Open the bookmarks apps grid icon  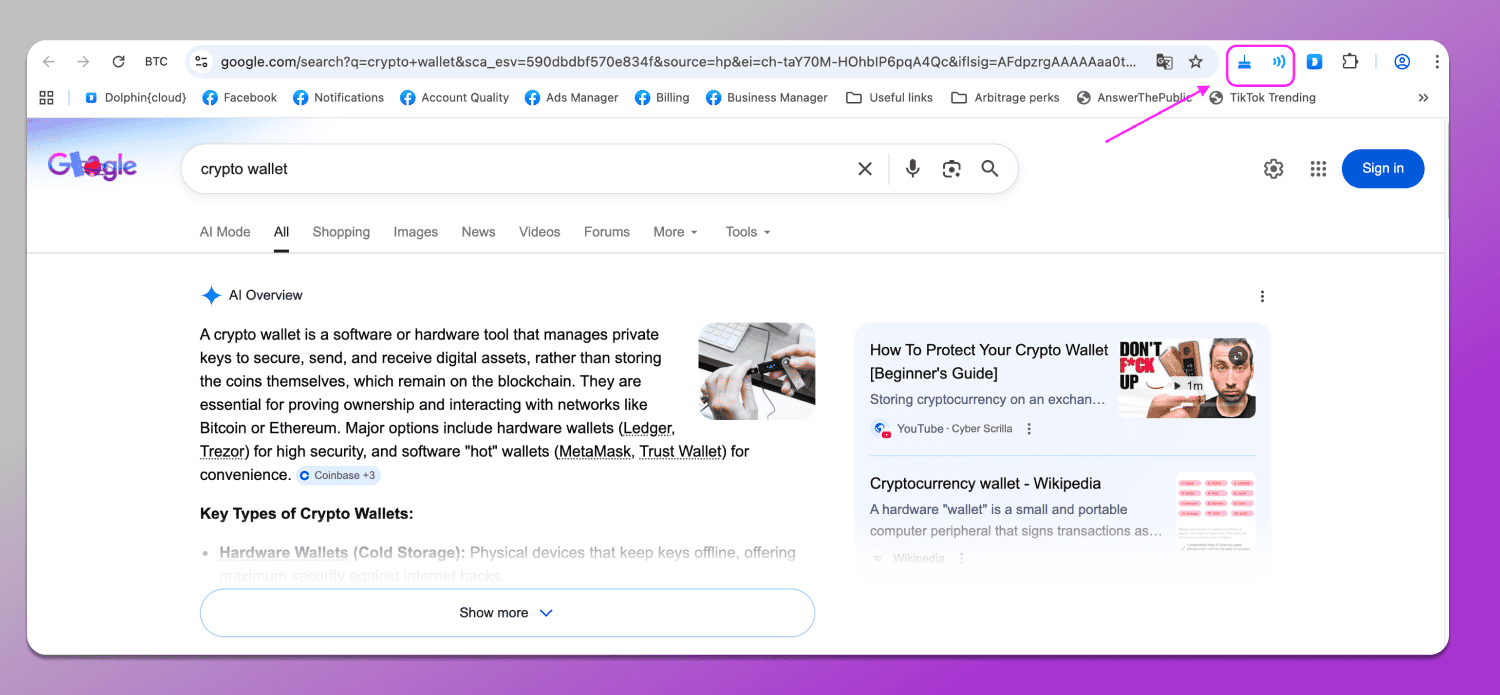click(46, 97)
